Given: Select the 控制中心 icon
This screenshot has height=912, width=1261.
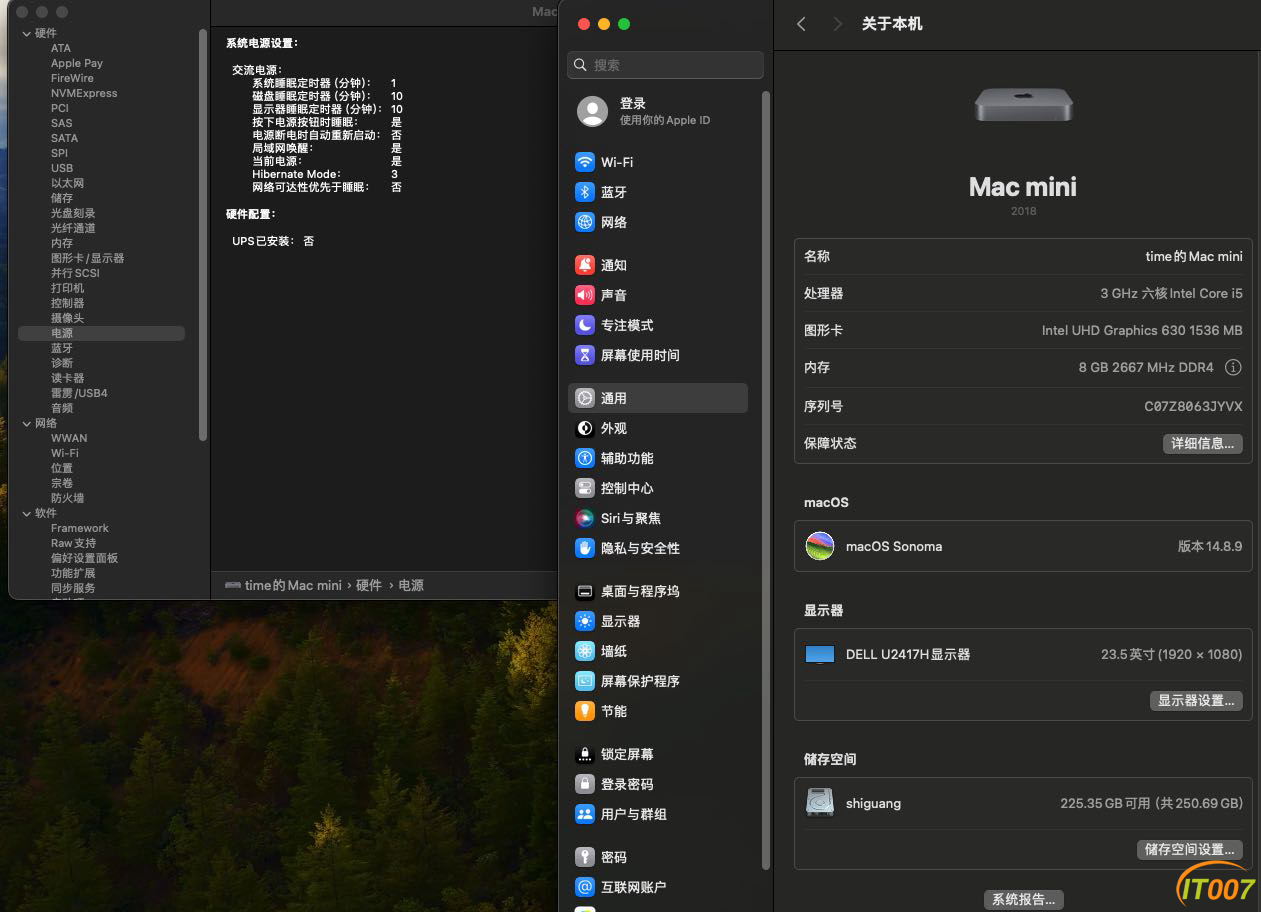Looking at the screenshot, I should 585,488.
